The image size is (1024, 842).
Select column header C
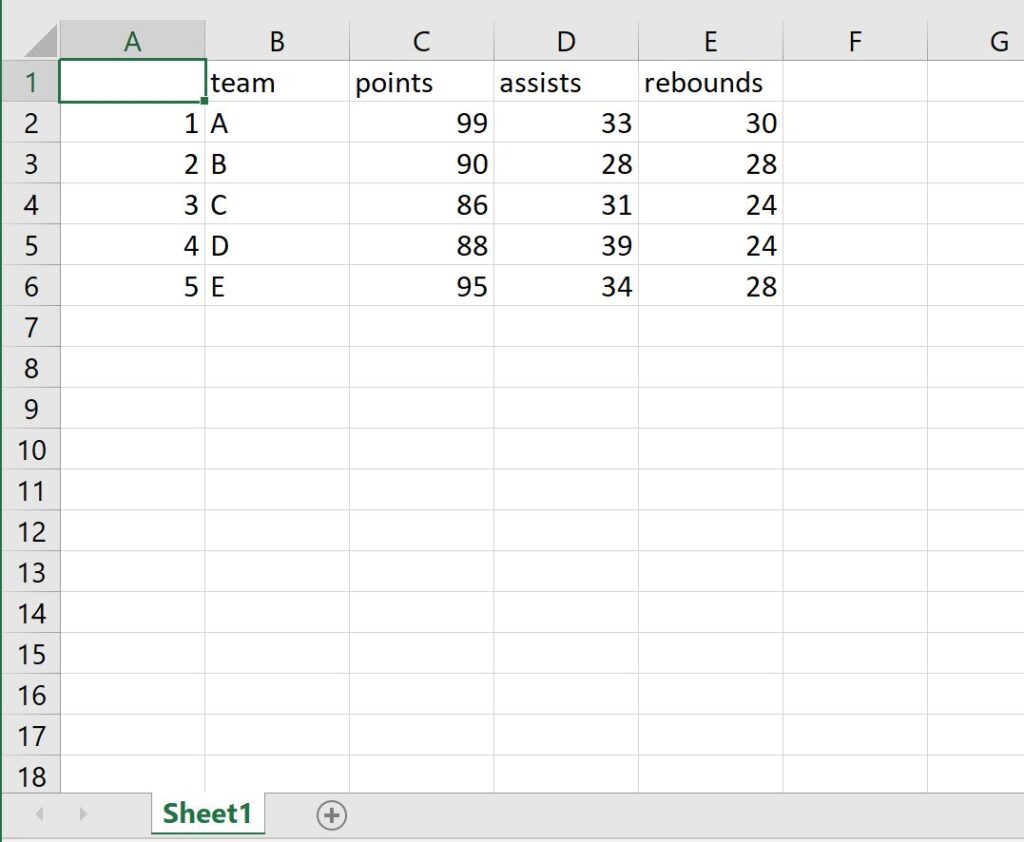[x=420, y=41]
